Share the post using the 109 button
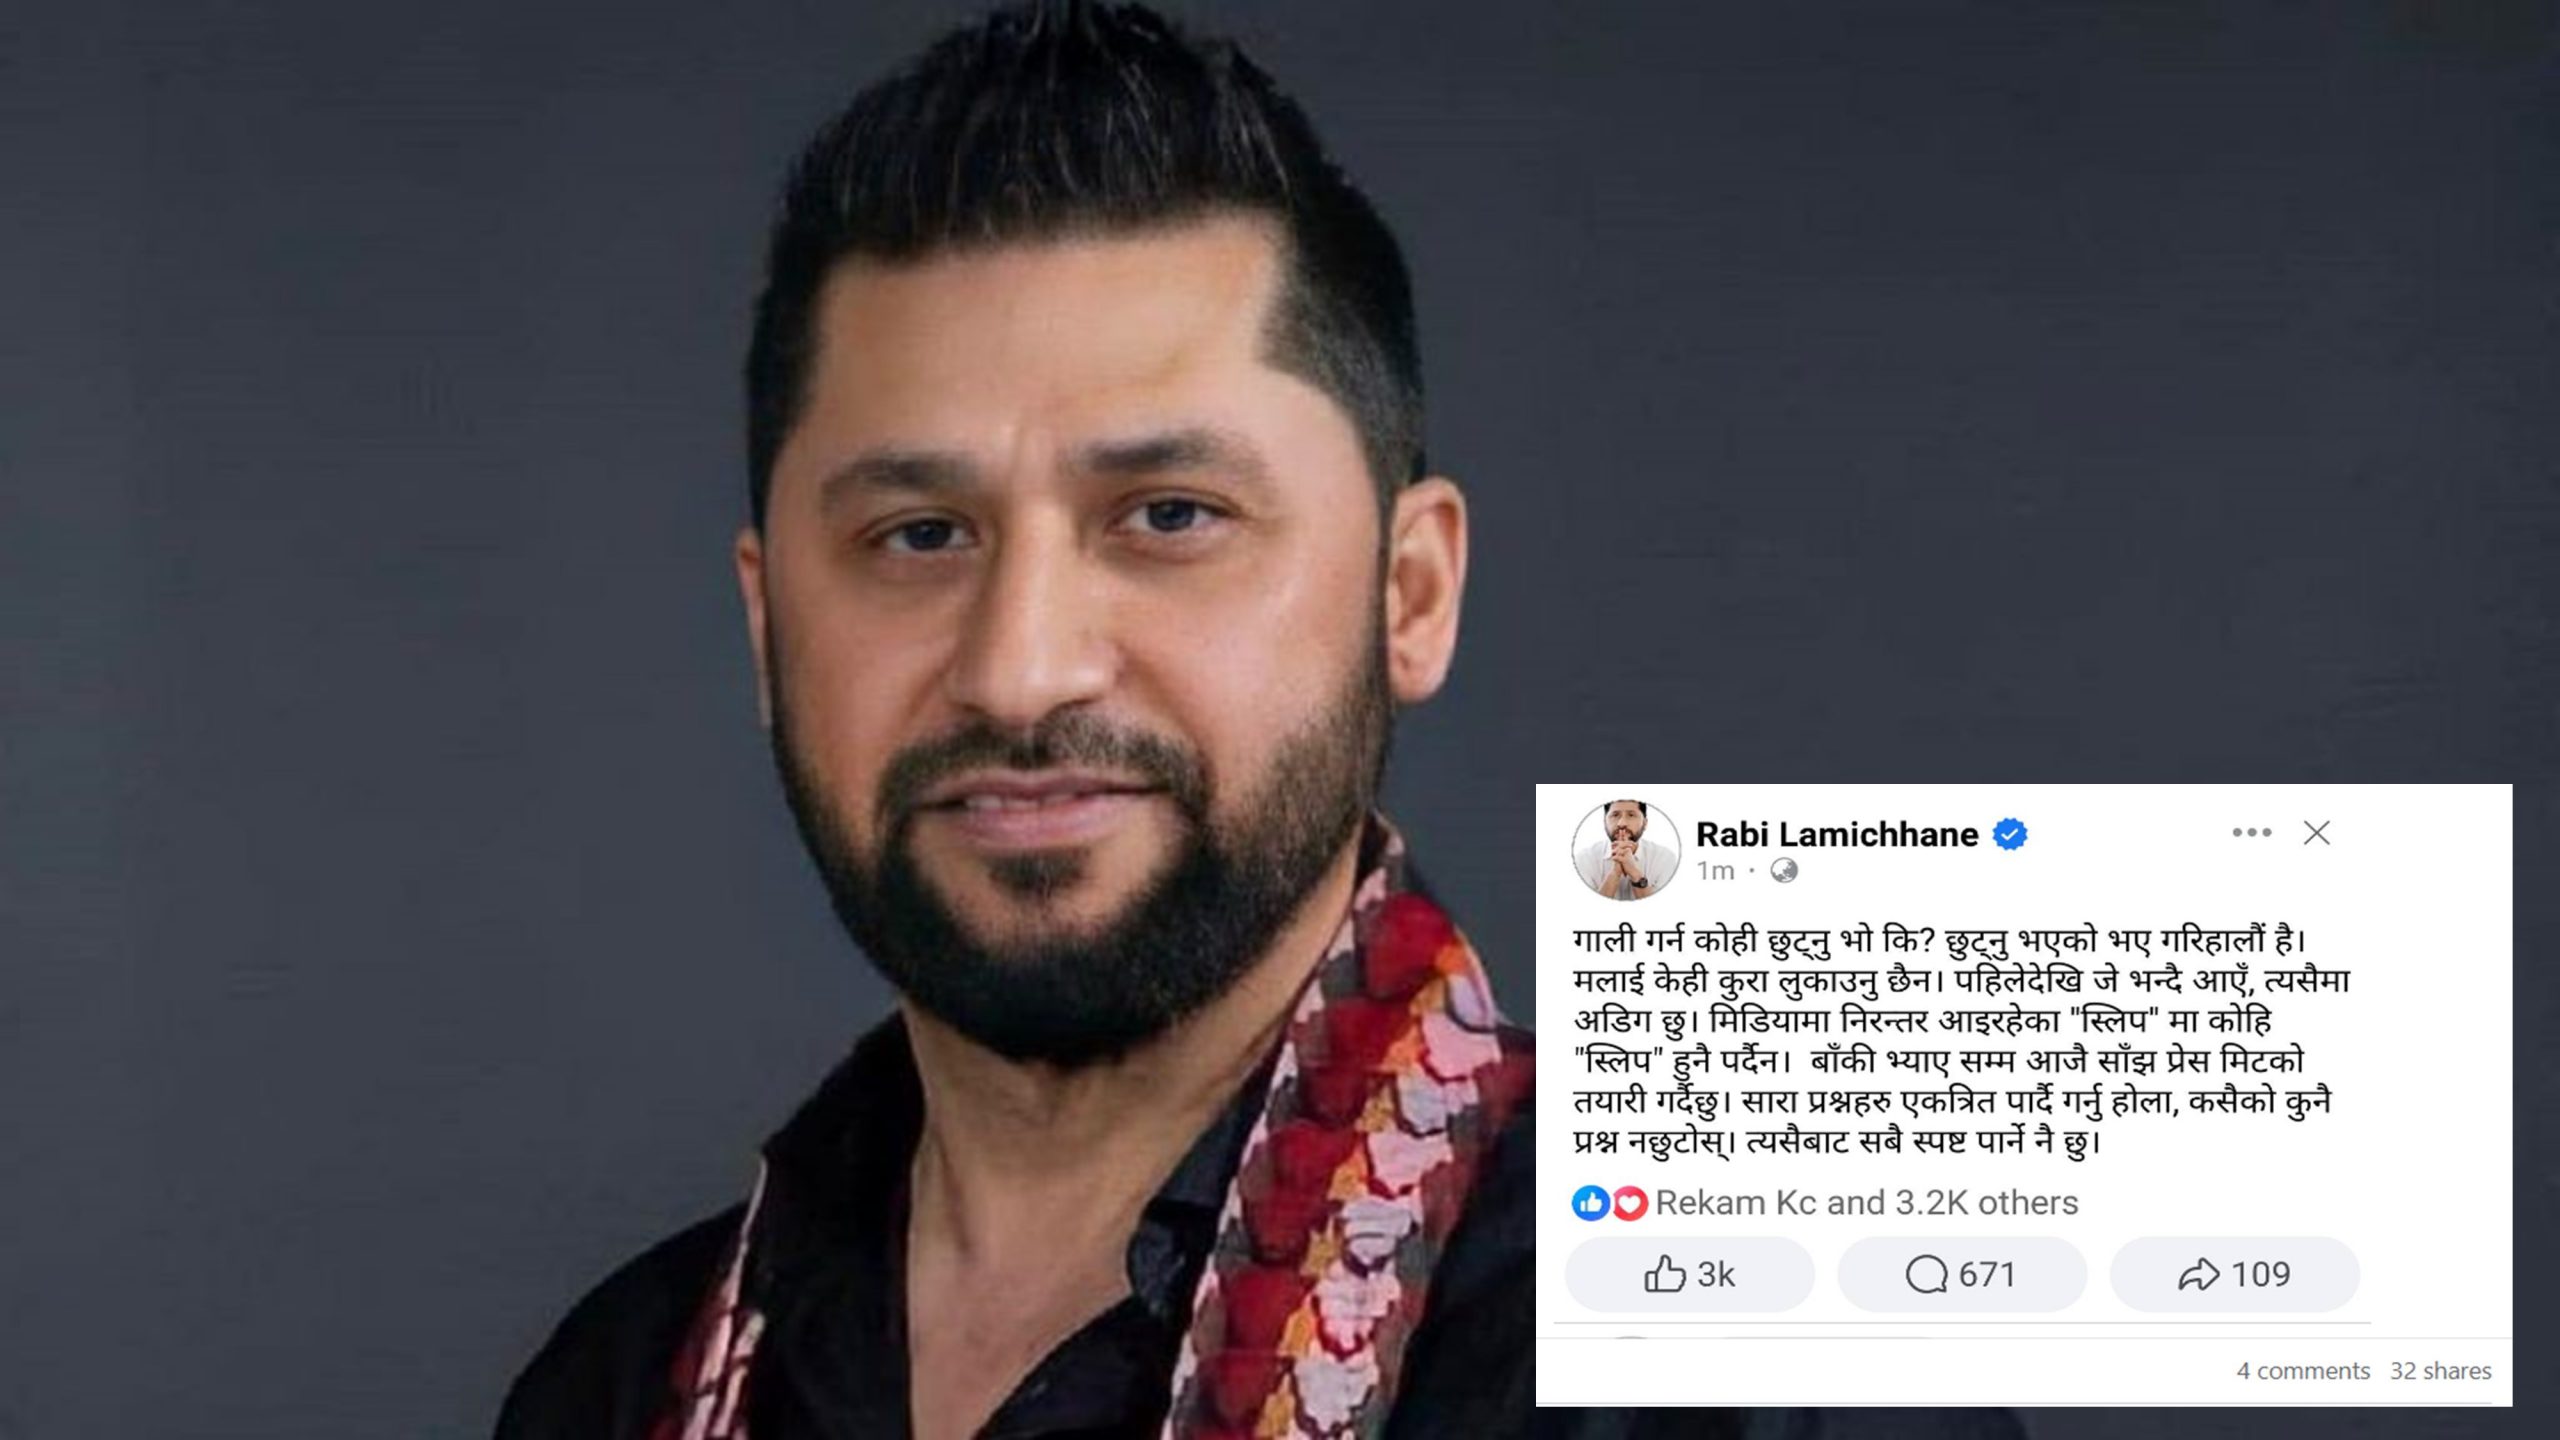The height and width of the screenshot is (1440, 2560). [2235, 1274]
